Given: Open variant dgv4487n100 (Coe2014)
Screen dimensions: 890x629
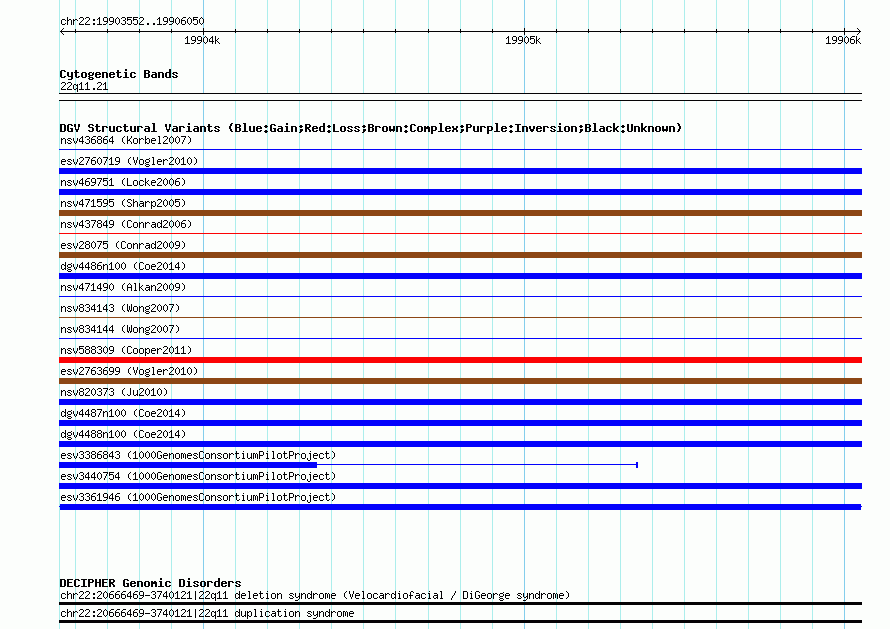Looking at the screenshot, I should pyautogui.click(x=123, y=413).
